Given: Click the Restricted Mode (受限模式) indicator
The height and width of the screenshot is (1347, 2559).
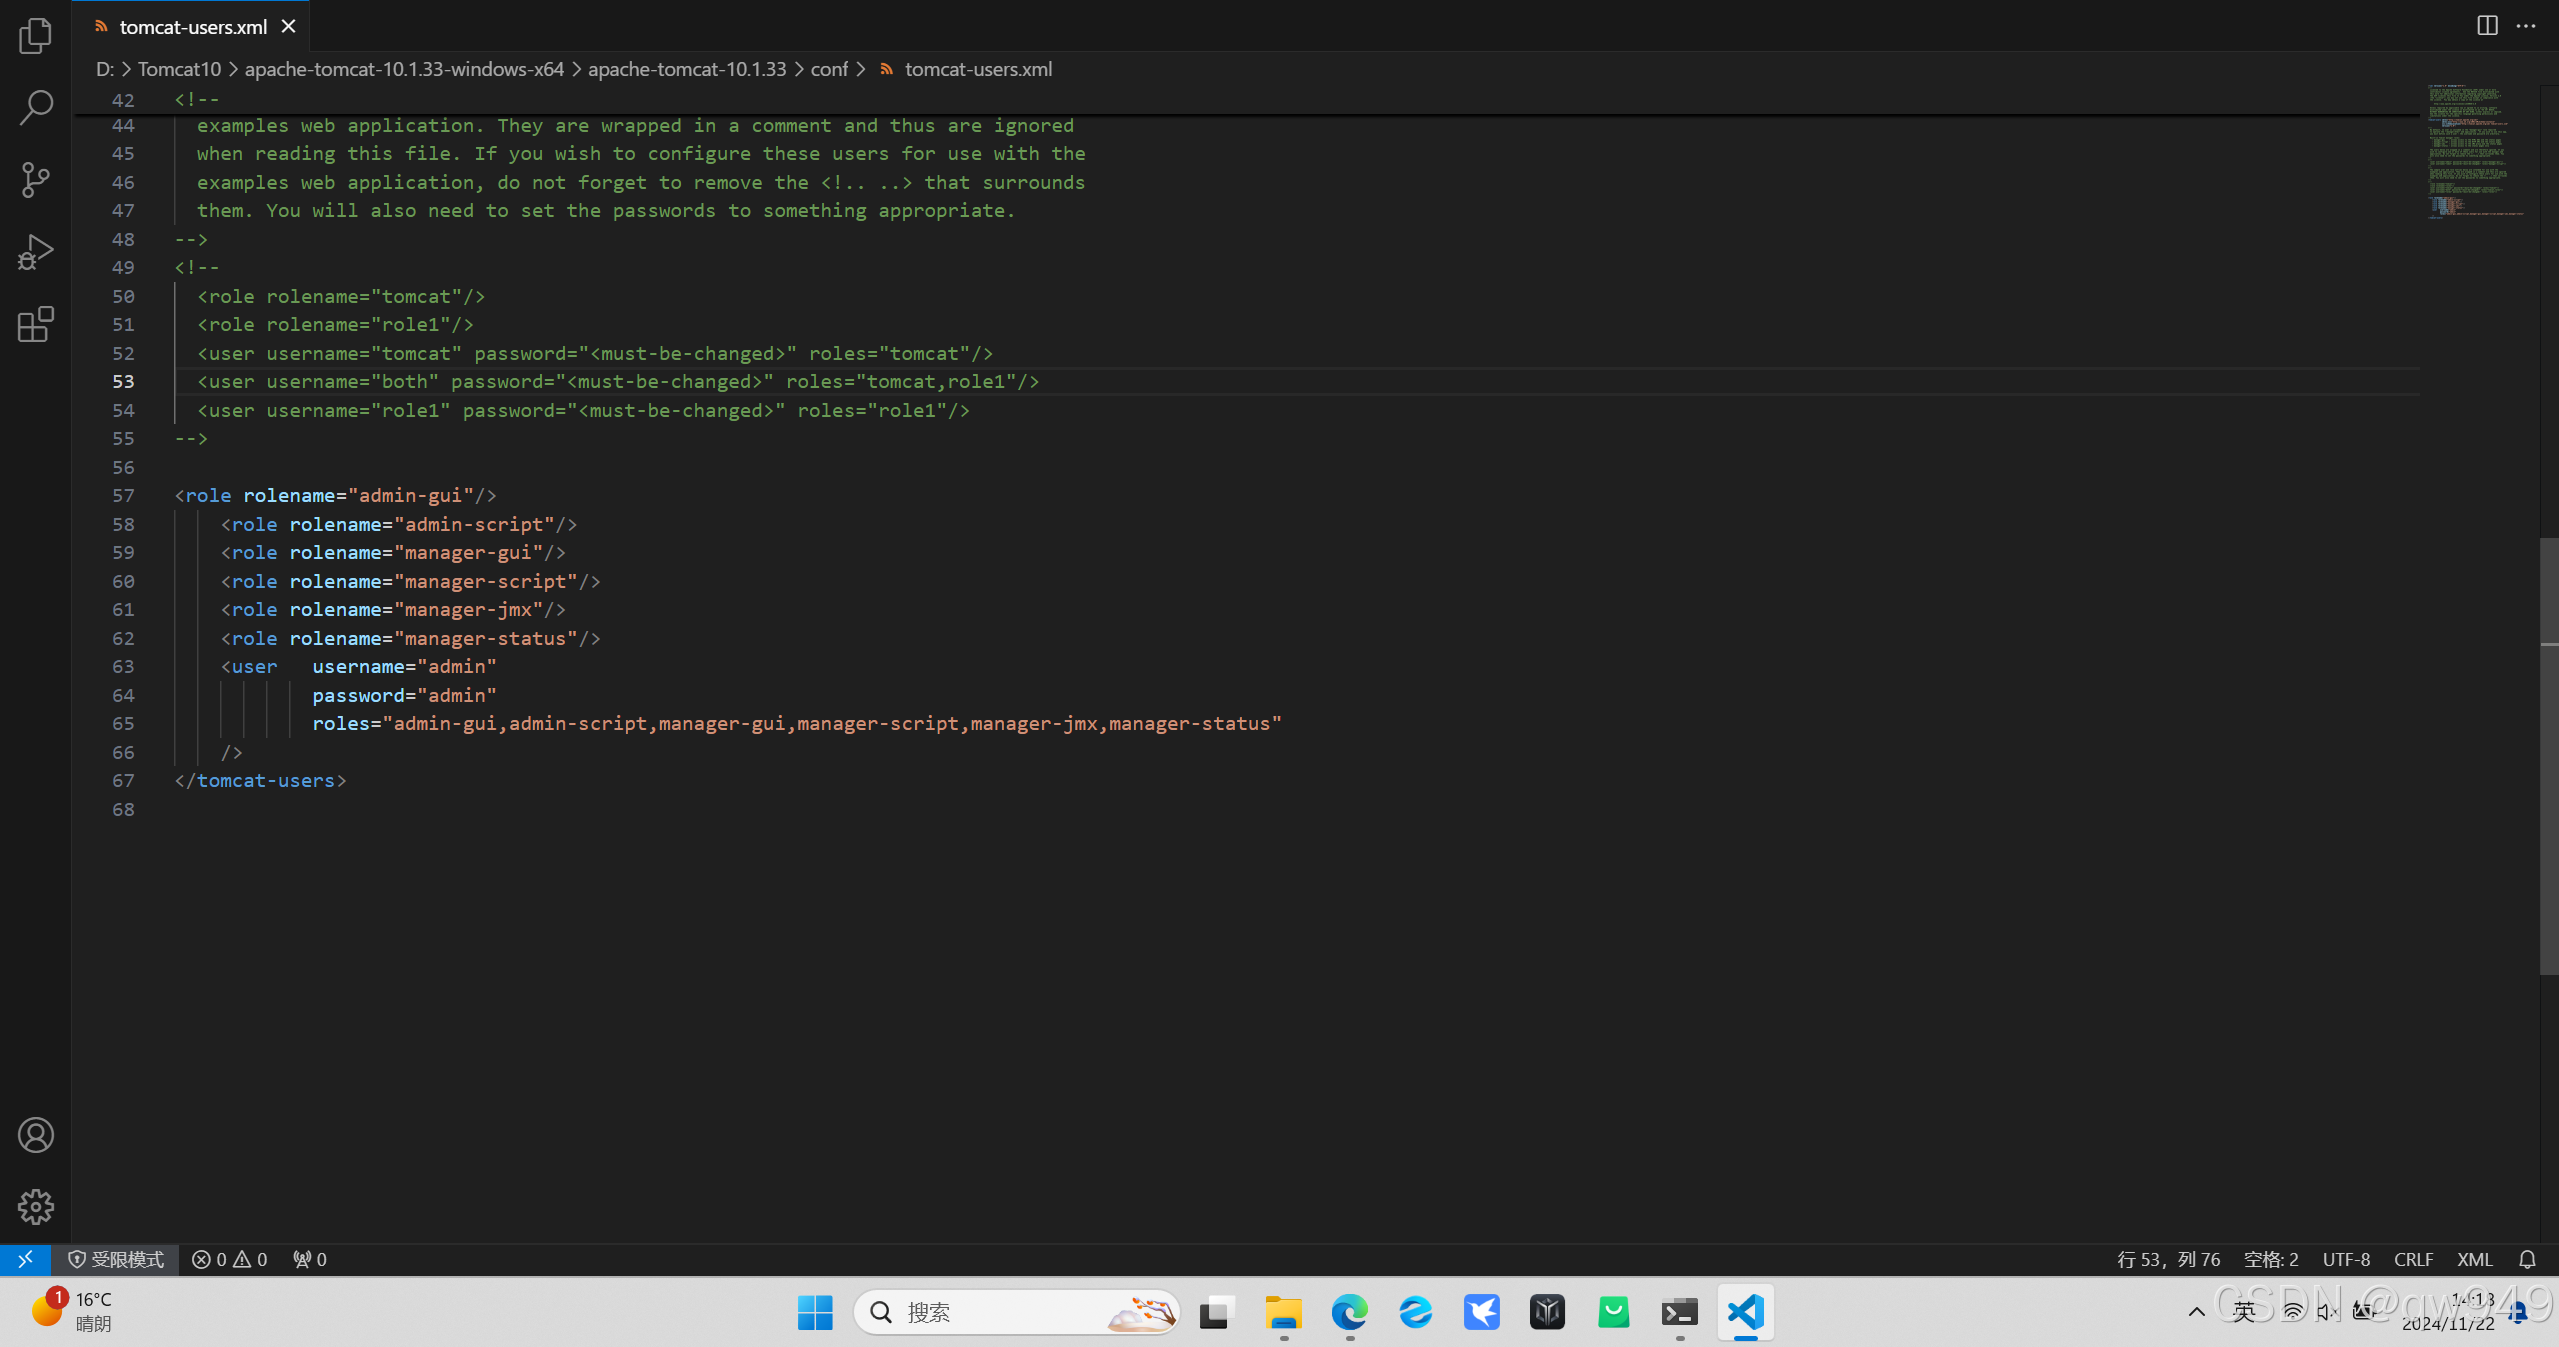Looking at the screenshot, I should 116,1260.
